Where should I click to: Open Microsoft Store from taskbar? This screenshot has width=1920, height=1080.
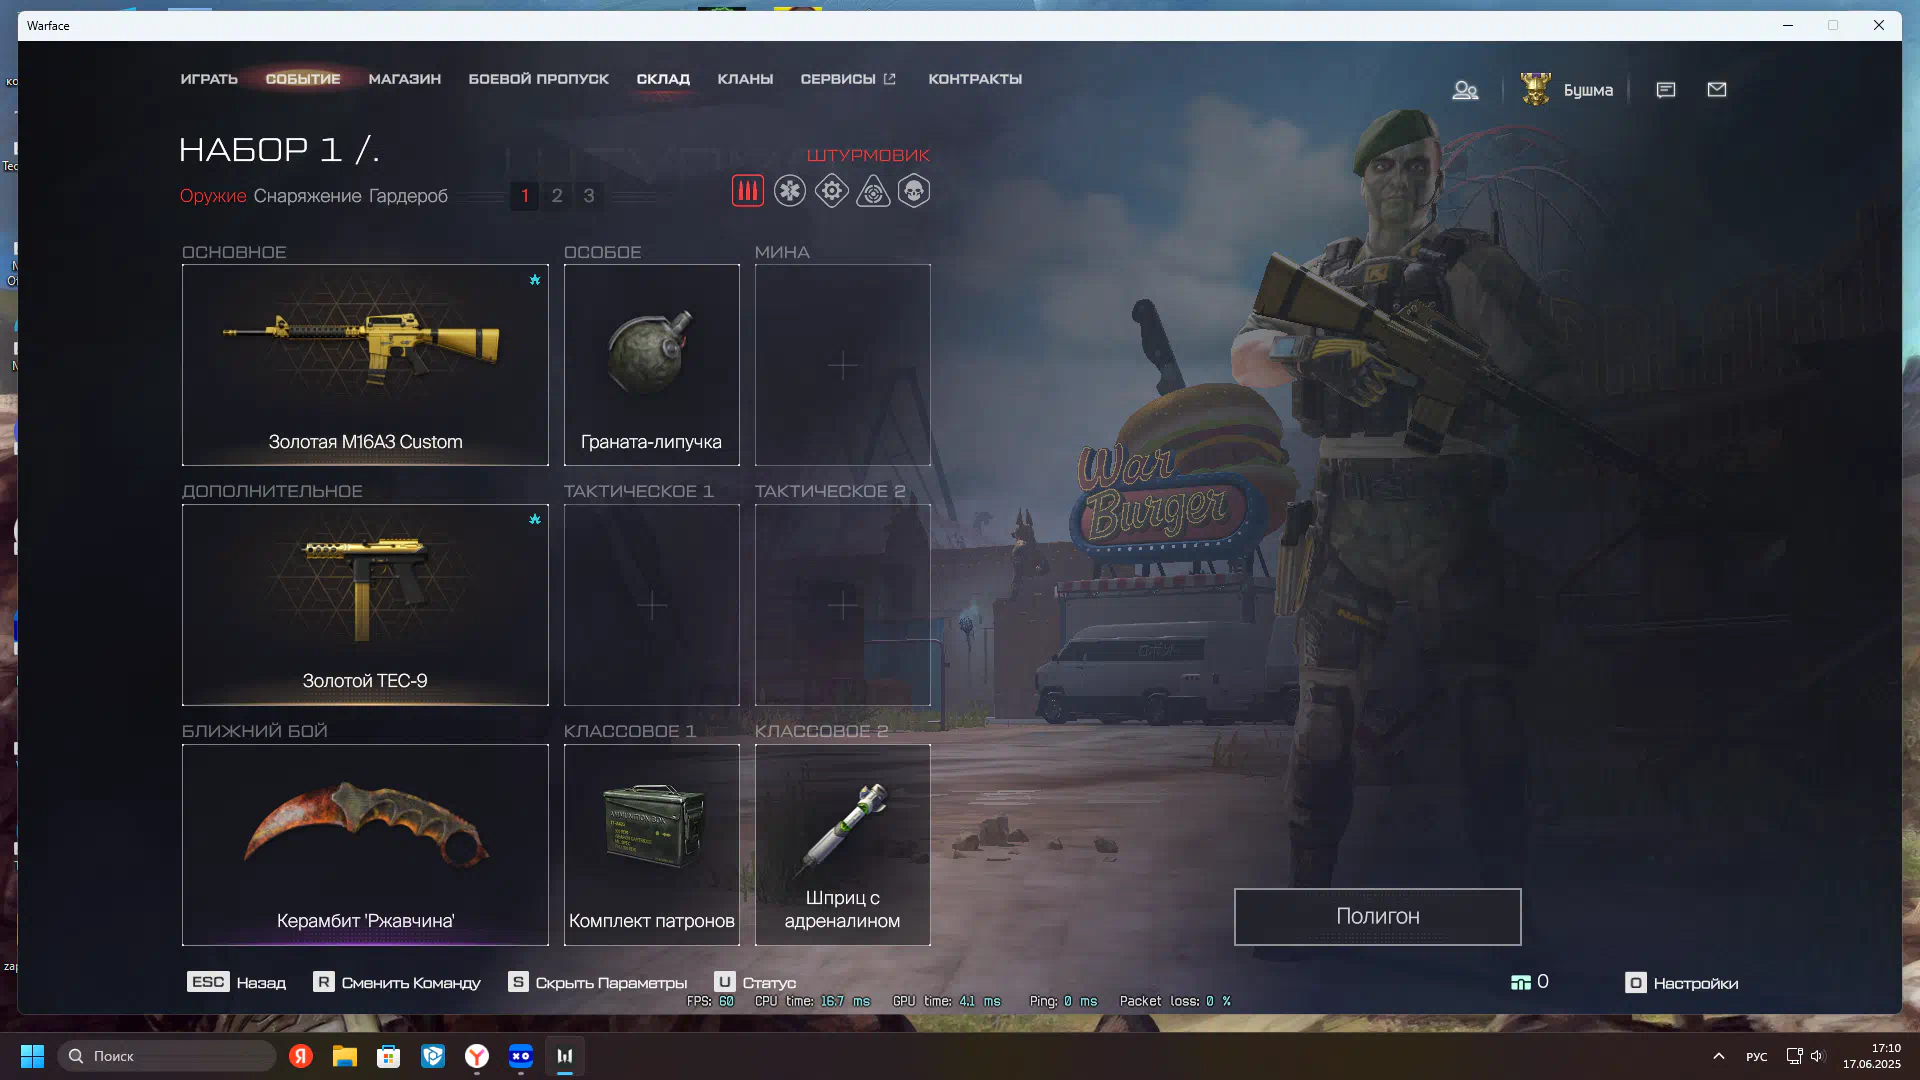[389, 1056]
